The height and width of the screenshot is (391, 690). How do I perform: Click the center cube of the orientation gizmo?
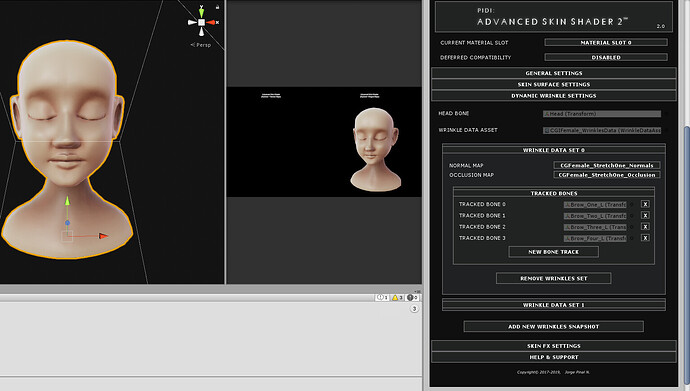pos(201,22)
